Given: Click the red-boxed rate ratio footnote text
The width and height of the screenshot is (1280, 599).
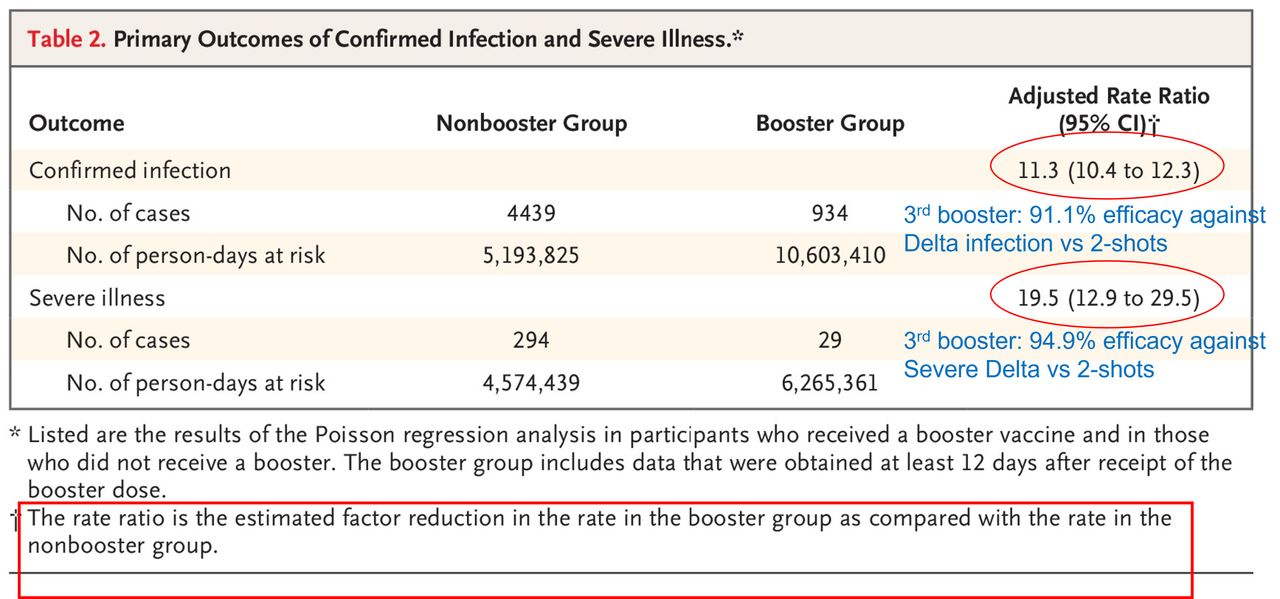Looking at the screenshot, I should 600,532.
